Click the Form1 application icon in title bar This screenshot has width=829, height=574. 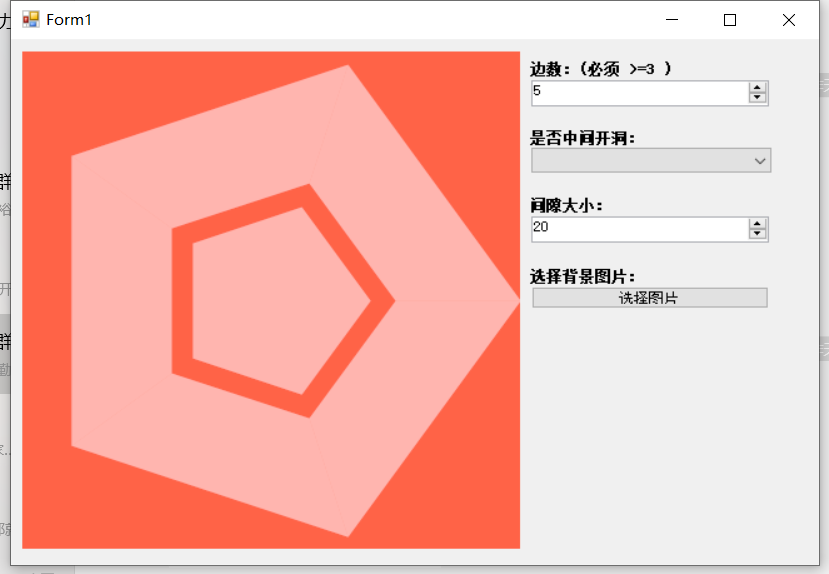(x=31, y=20)
